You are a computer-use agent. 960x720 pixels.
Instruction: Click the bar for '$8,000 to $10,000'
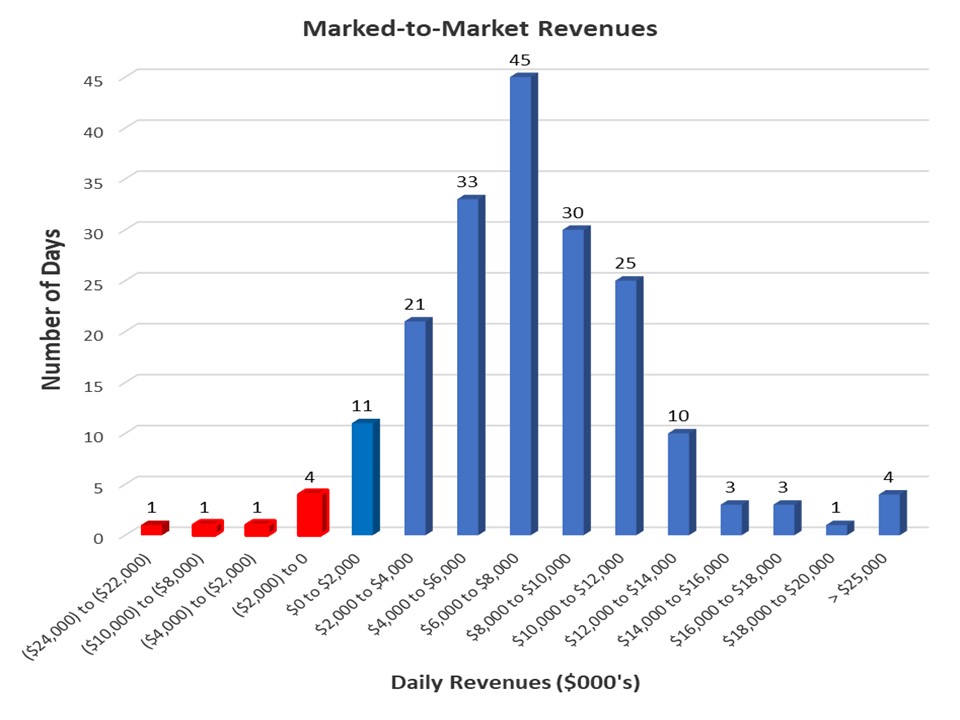[x=575, y=380]
